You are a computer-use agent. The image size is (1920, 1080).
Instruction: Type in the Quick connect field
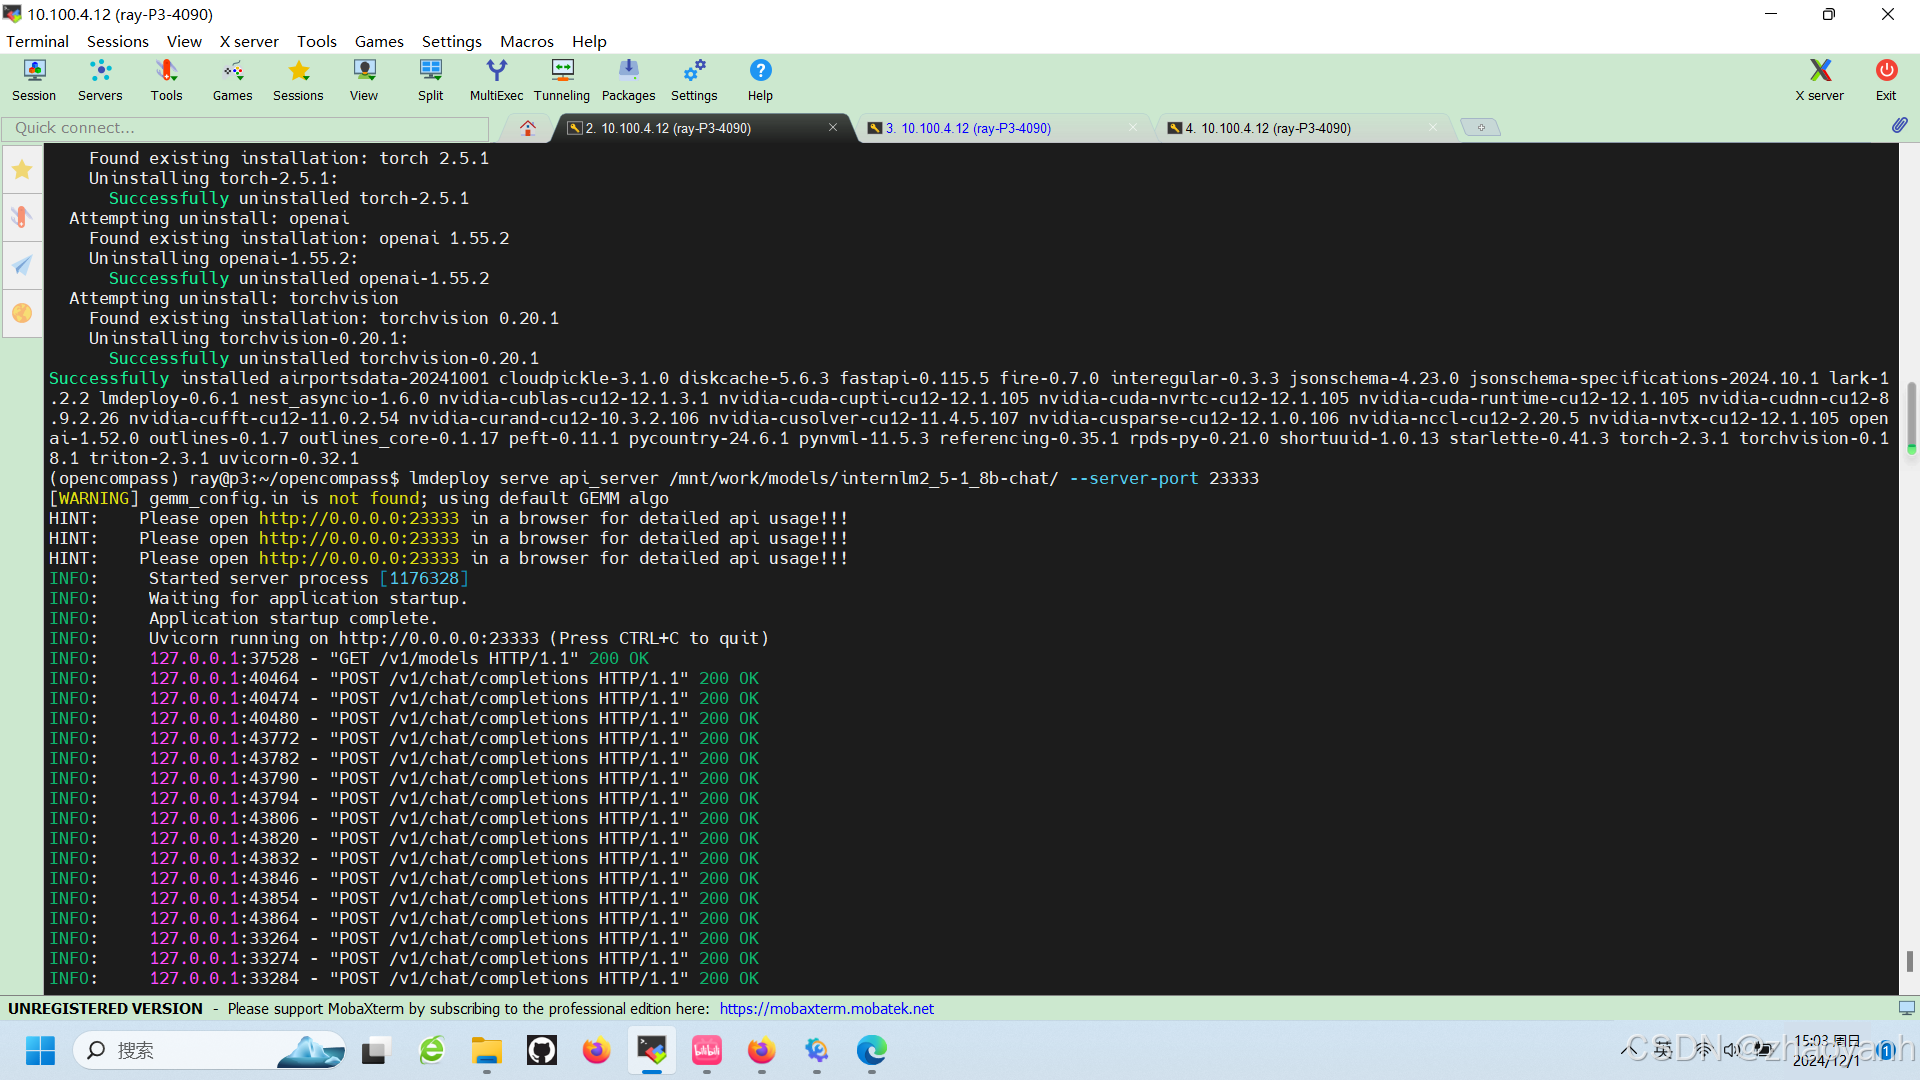pyautogui.click(x=245, y=128)
